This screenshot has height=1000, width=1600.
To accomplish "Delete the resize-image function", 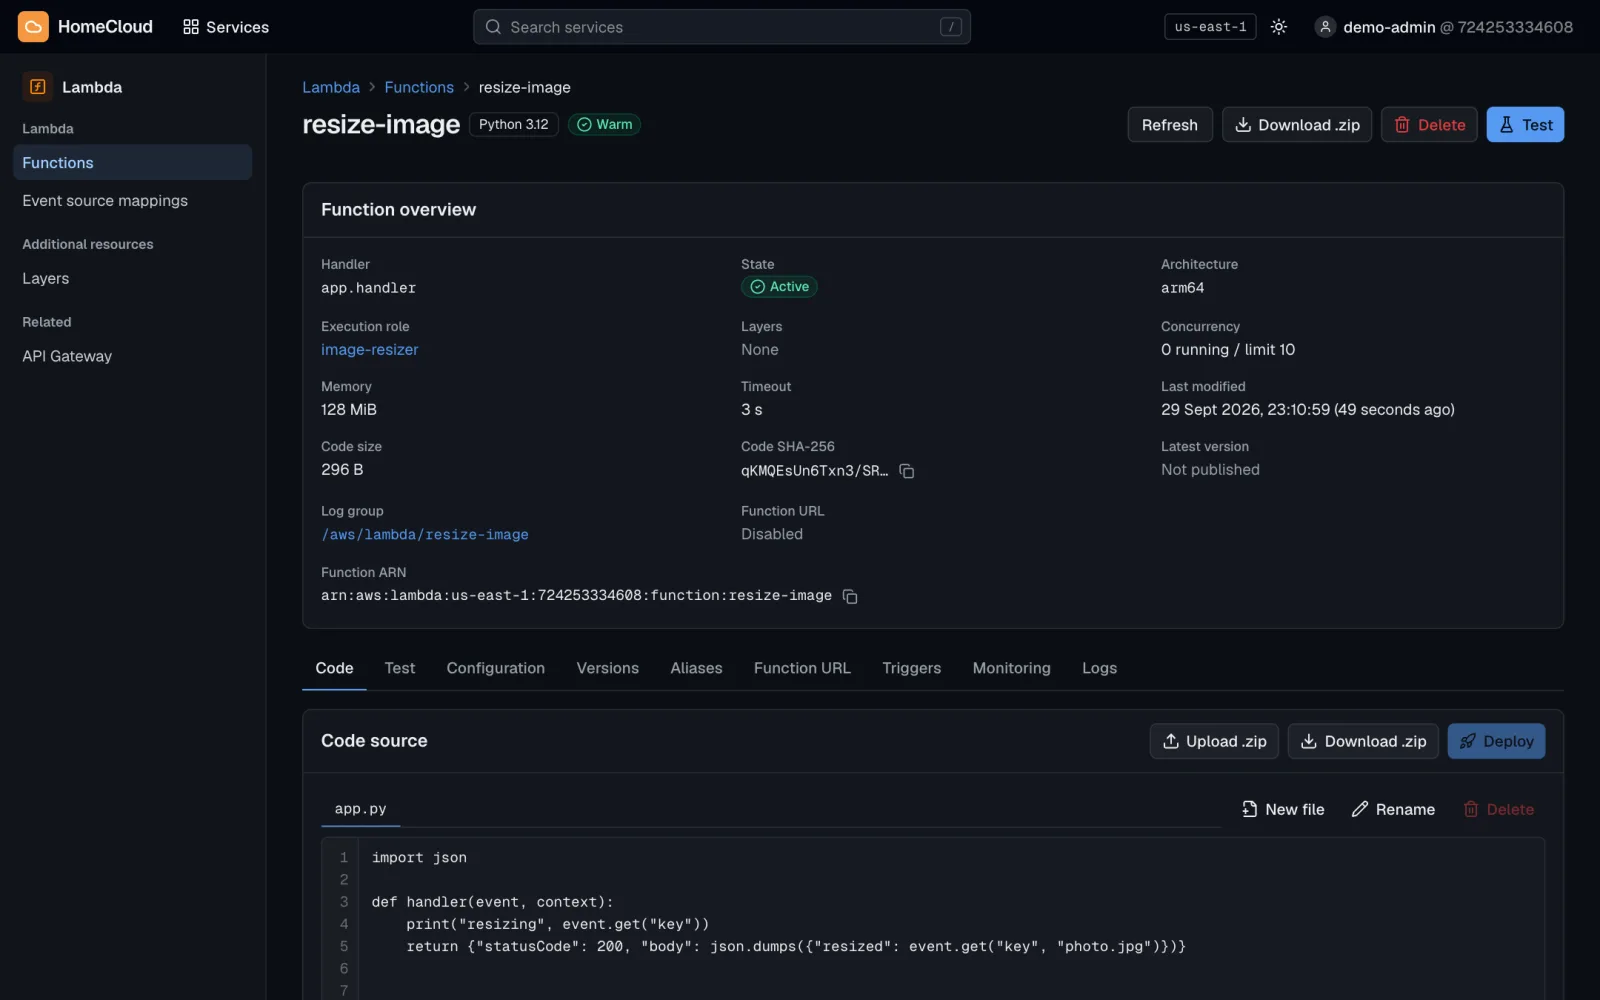I will pyautogui.click(x=1429, y=125).
